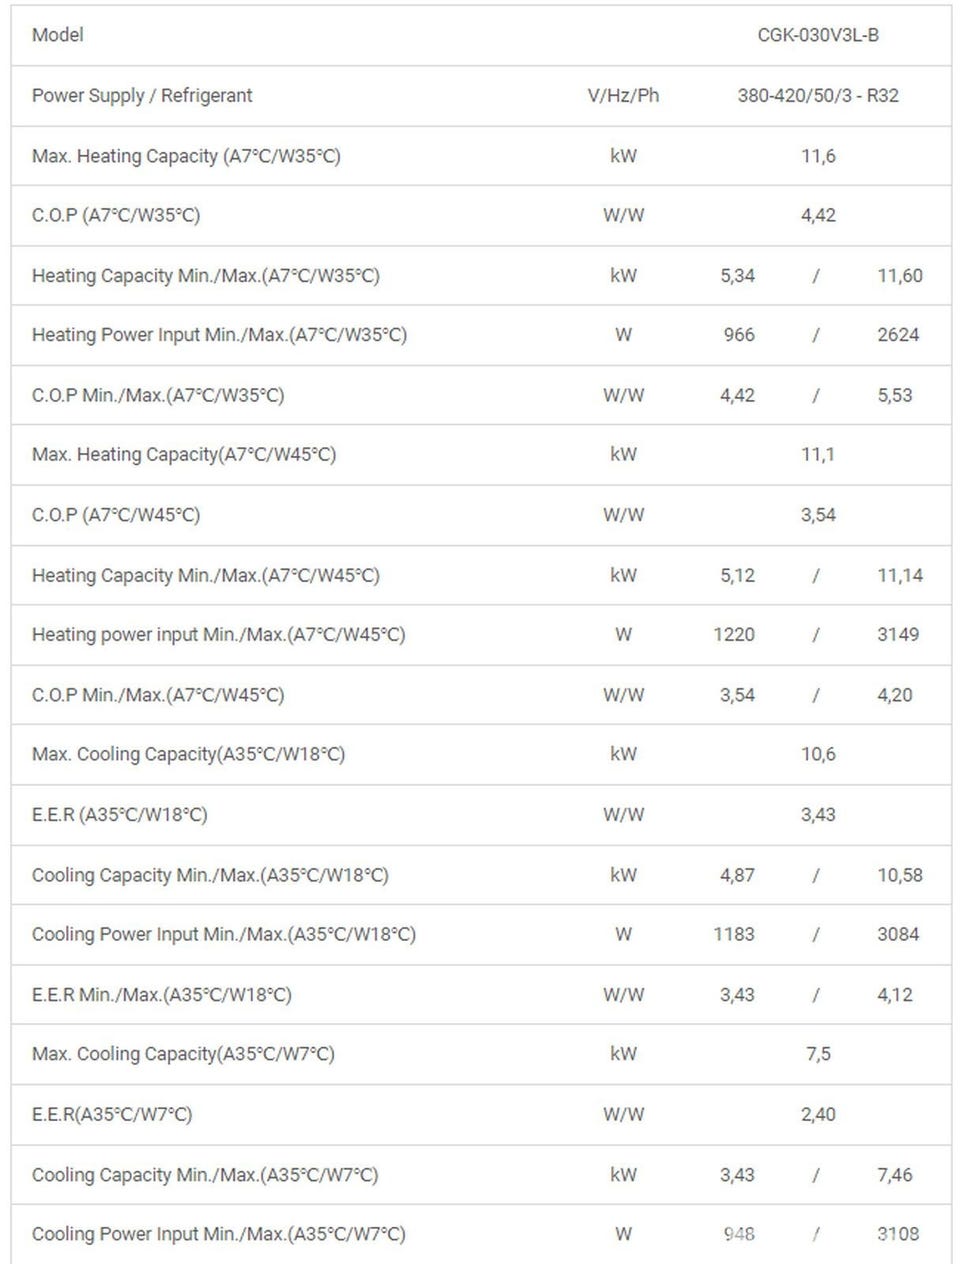
Task: Select Max. Heating Capacity(A7°C/W45°C) label
Action: [184, 454]
